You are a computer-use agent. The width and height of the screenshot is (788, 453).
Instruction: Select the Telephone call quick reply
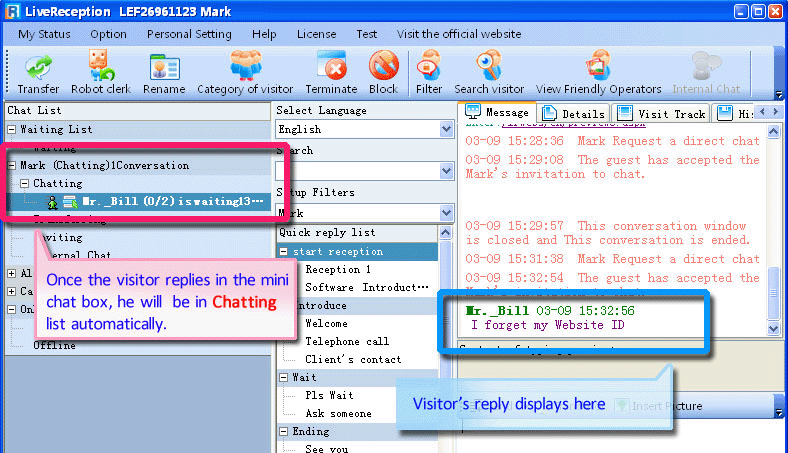(x=347, y=341)
